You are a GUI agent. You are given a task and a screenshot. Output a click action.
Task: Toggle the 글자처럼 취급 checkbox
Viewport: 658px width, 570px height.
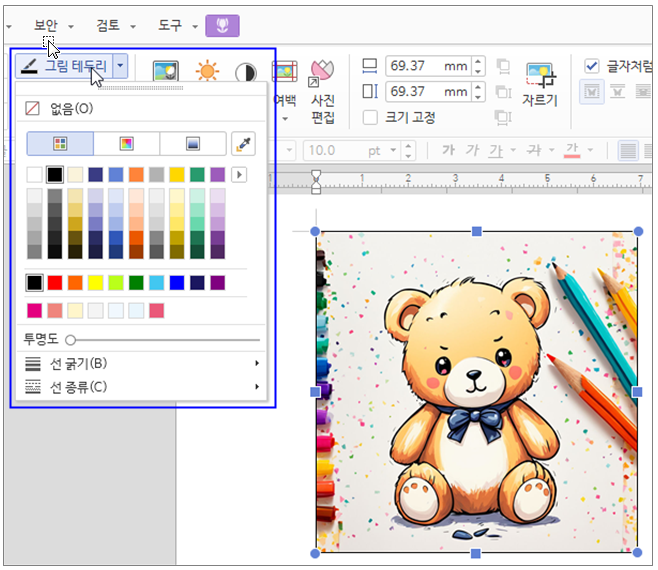(592, 66)
